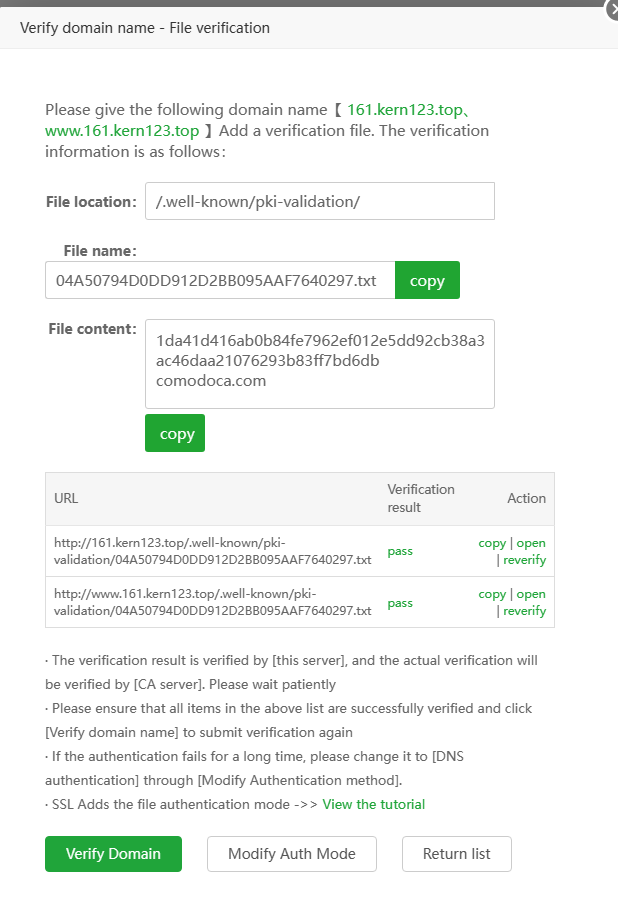Open the View the tutorial link
Image resolution: width=618 pixels, height=907 pixels.
pos(373,804)
